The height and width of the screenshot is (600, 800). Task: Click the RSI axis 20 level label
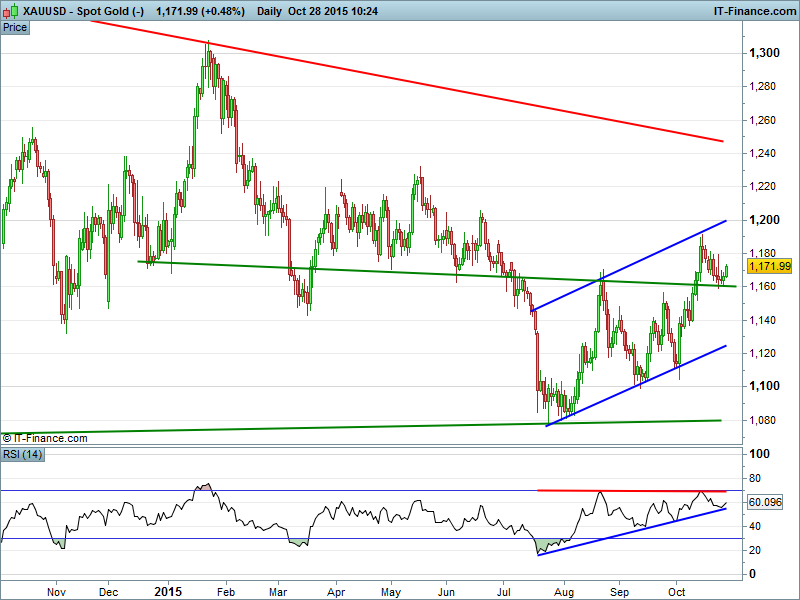pyautogui.click(x=758, y=550)
